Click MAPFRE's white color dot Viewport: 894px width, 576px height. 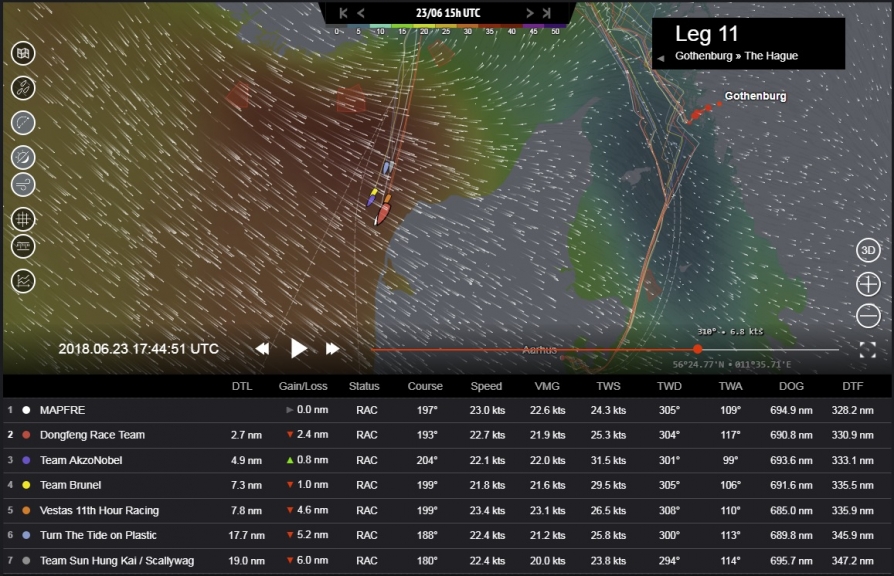click(x=26, y=410)
